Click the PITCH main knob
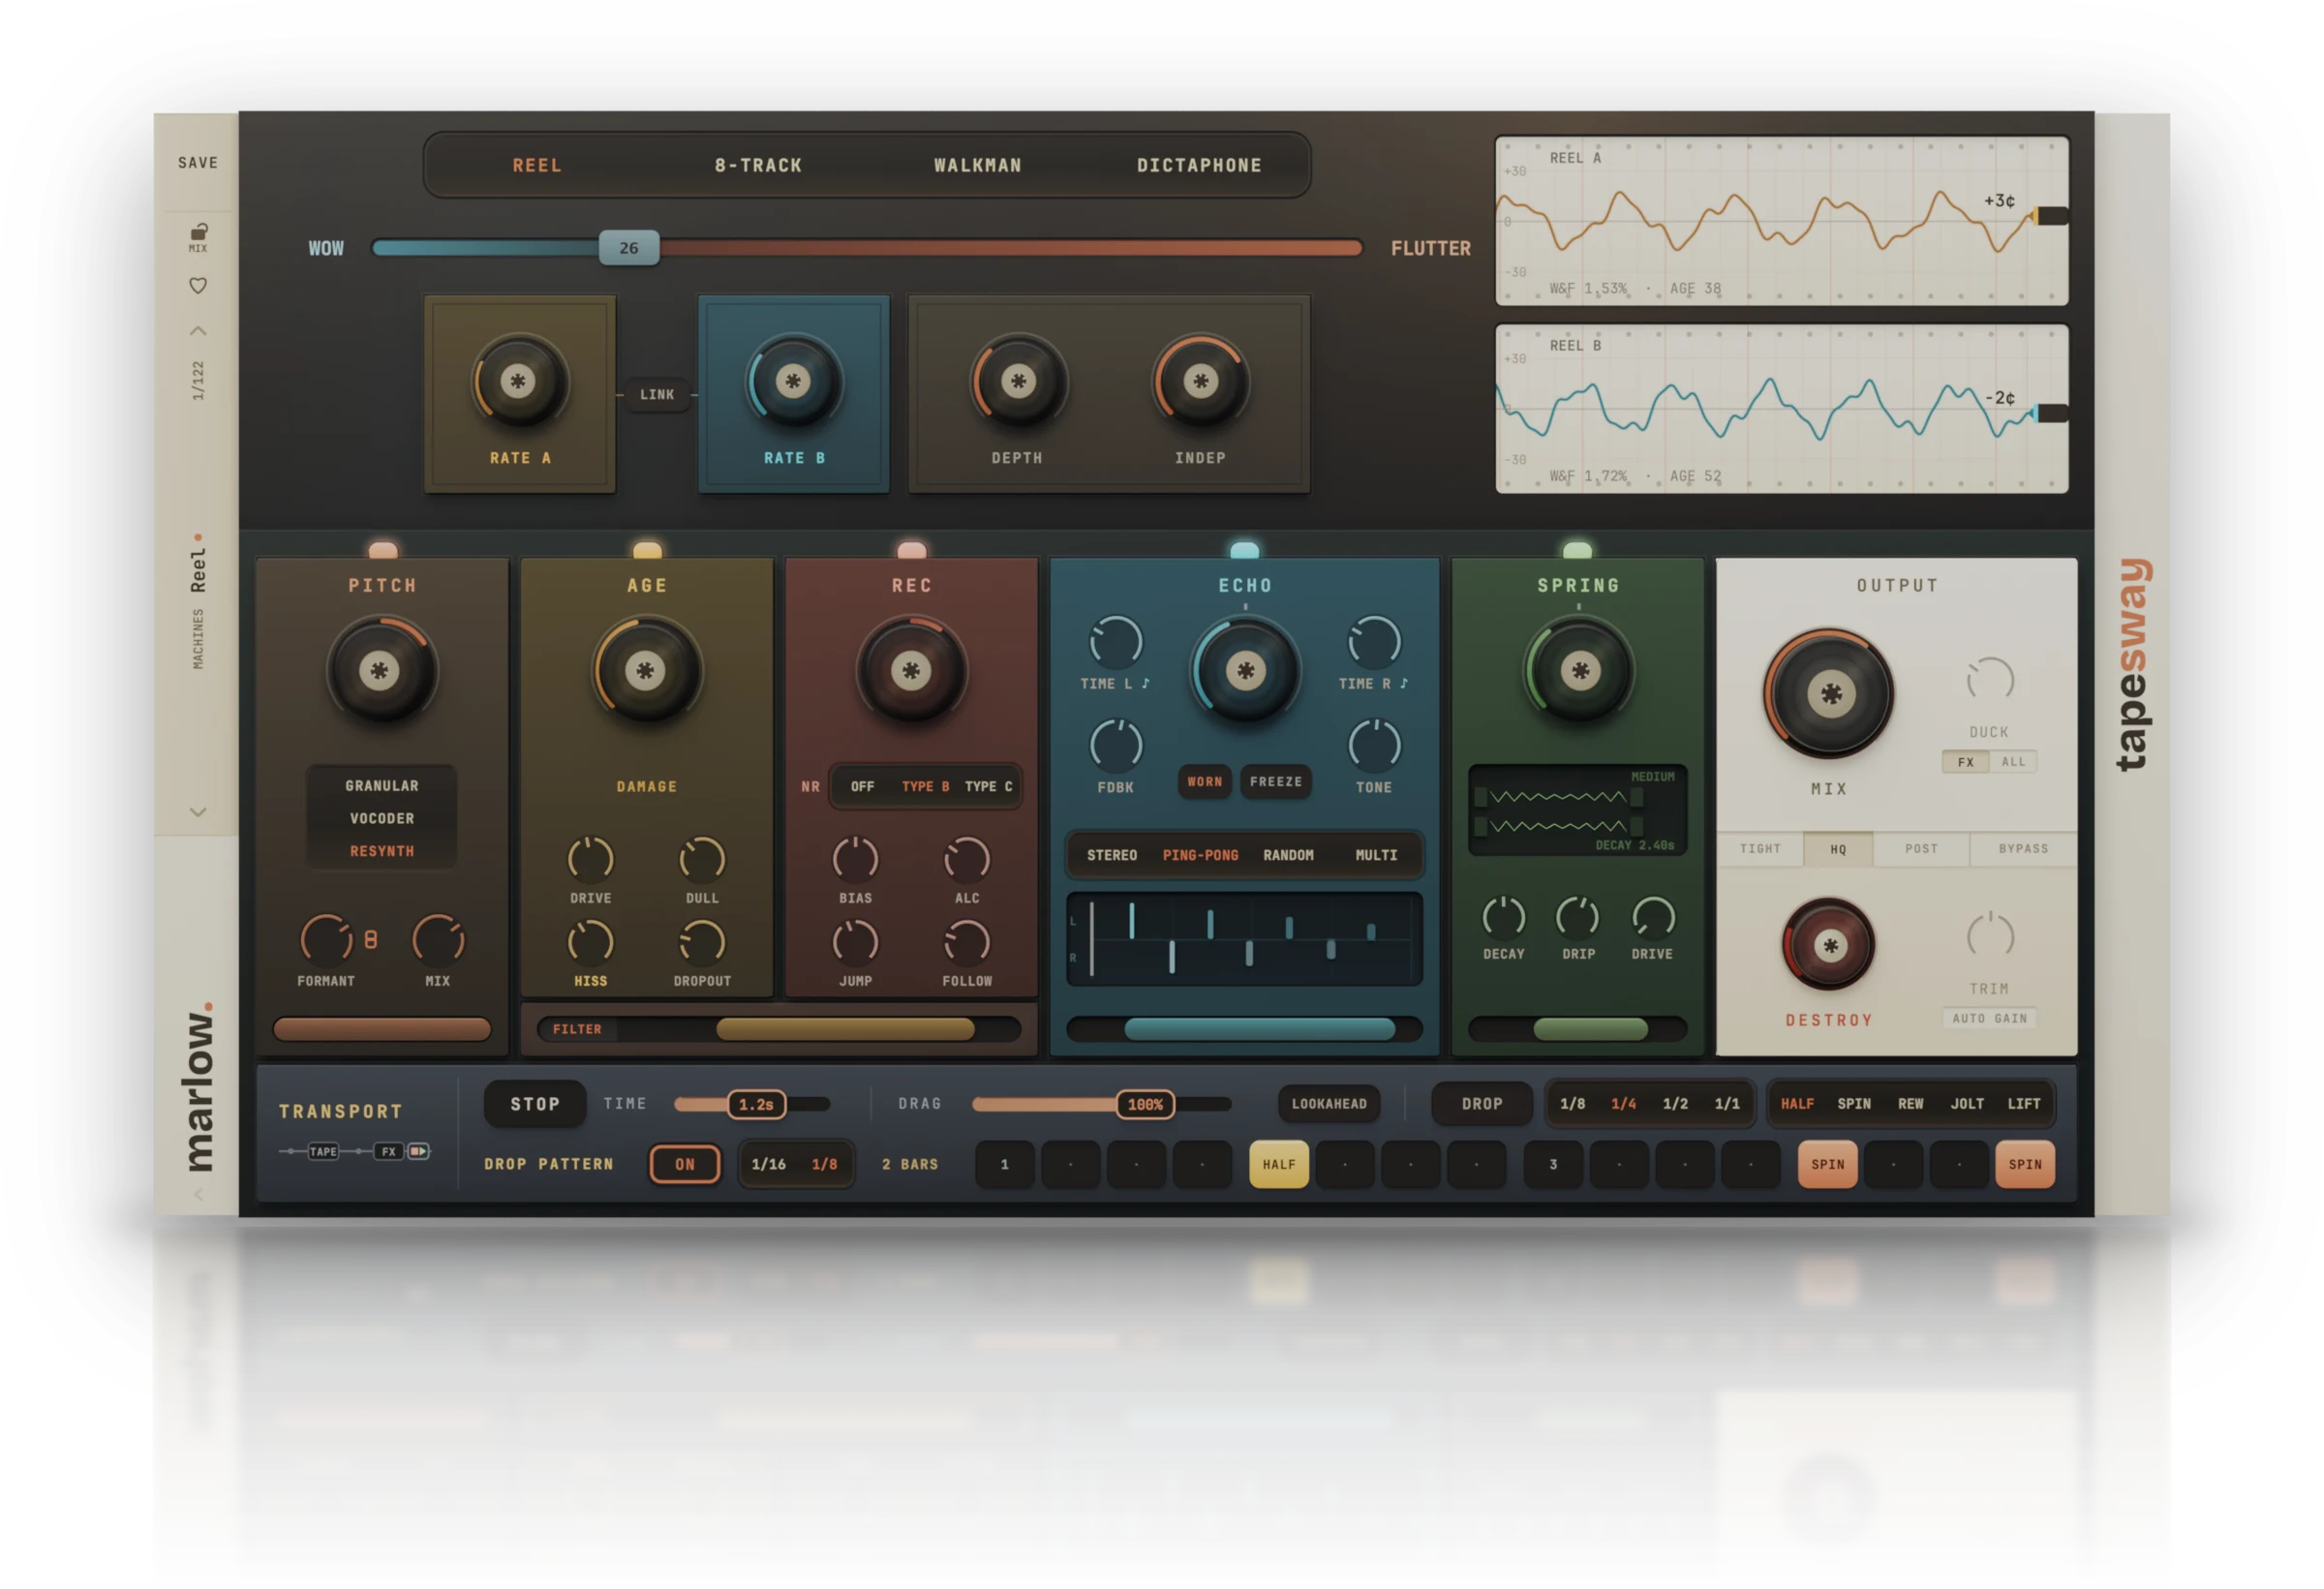This screenshot has width=2324, height=1589. coord(381,671)
